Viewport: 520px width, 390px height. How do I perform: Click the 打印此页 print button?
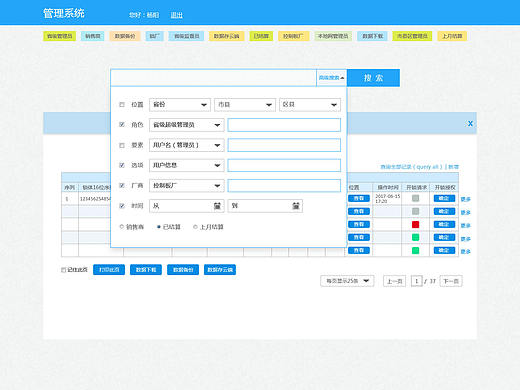[109, 270]
